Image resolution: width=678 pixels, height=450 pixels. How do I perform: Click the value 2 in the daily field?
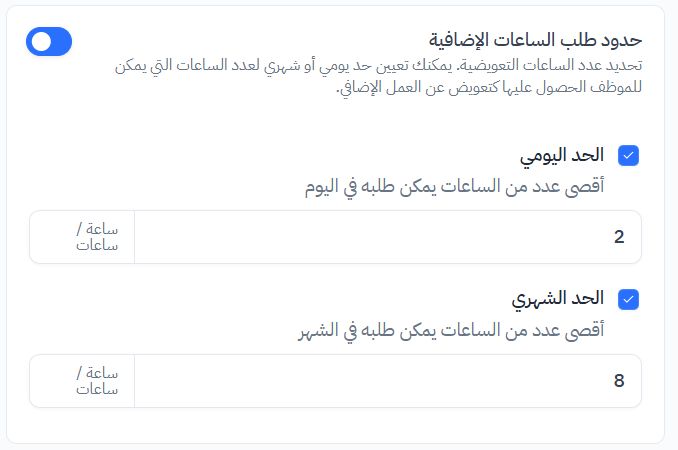point(619,237)
